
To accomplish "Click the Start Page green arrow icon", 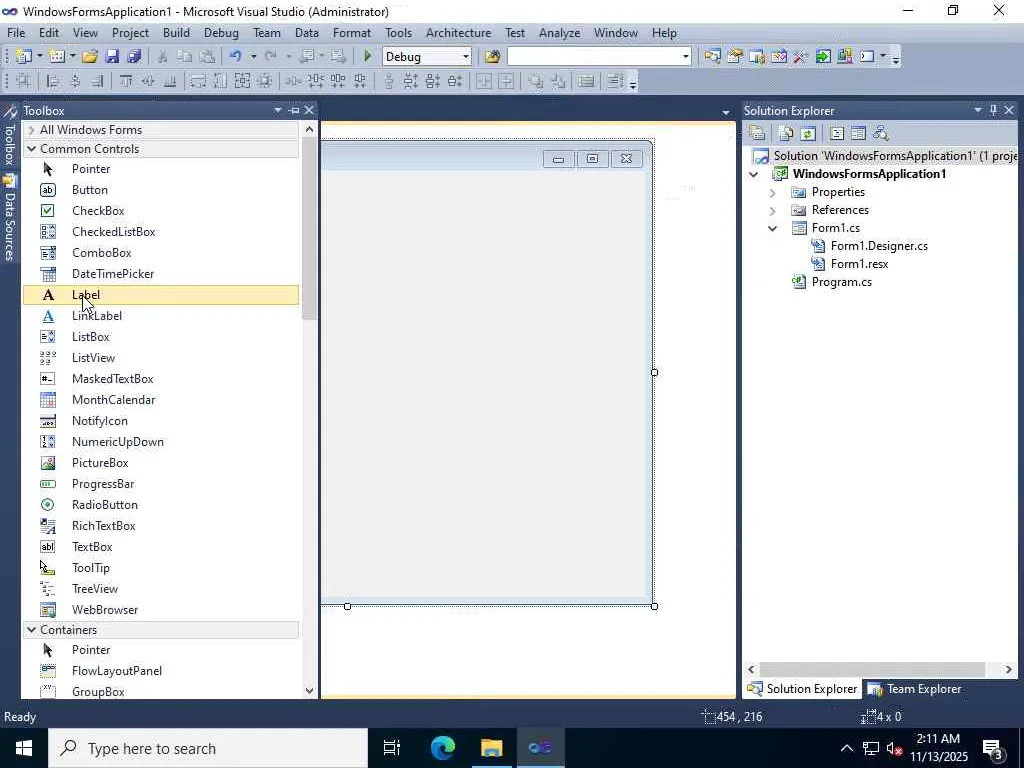I will [x=823, y=57].
